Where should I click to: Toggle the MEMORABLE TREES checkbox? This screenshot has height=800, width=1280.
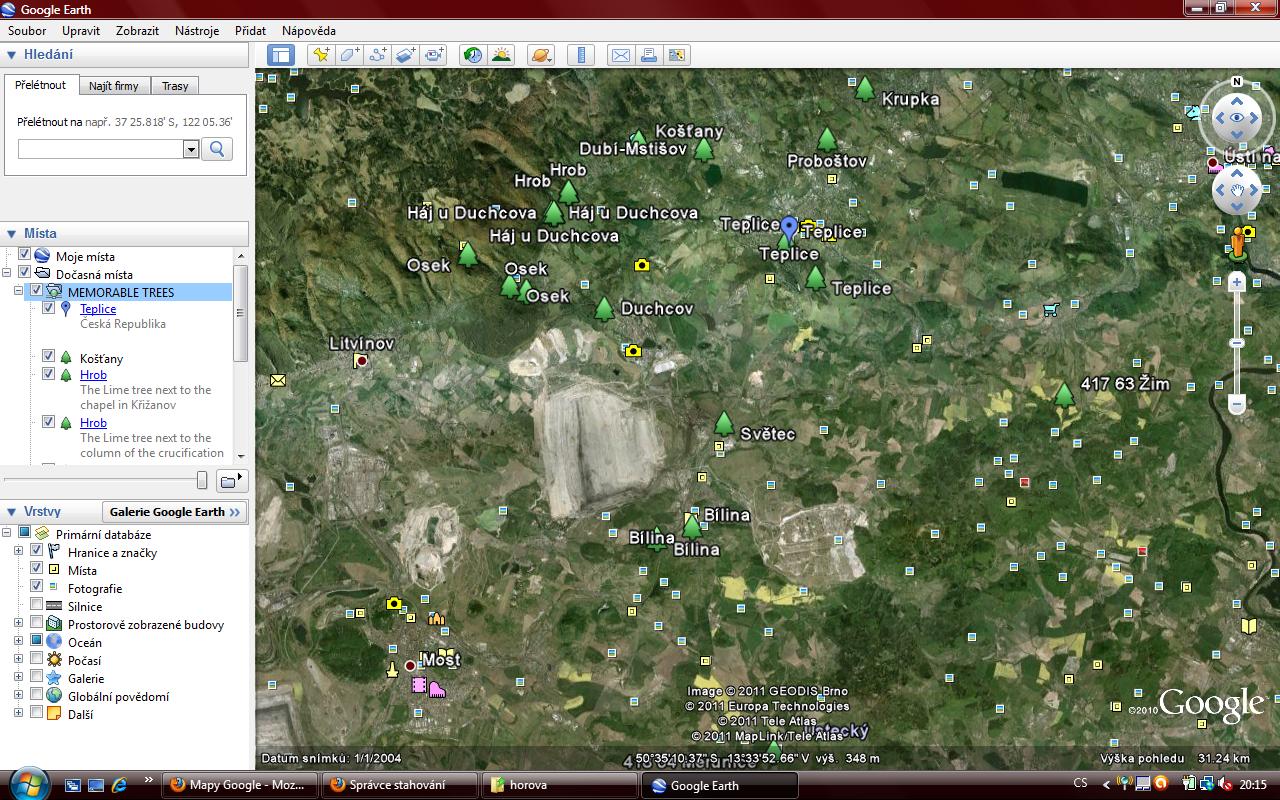pyautogui.click(x=37, y=291)
